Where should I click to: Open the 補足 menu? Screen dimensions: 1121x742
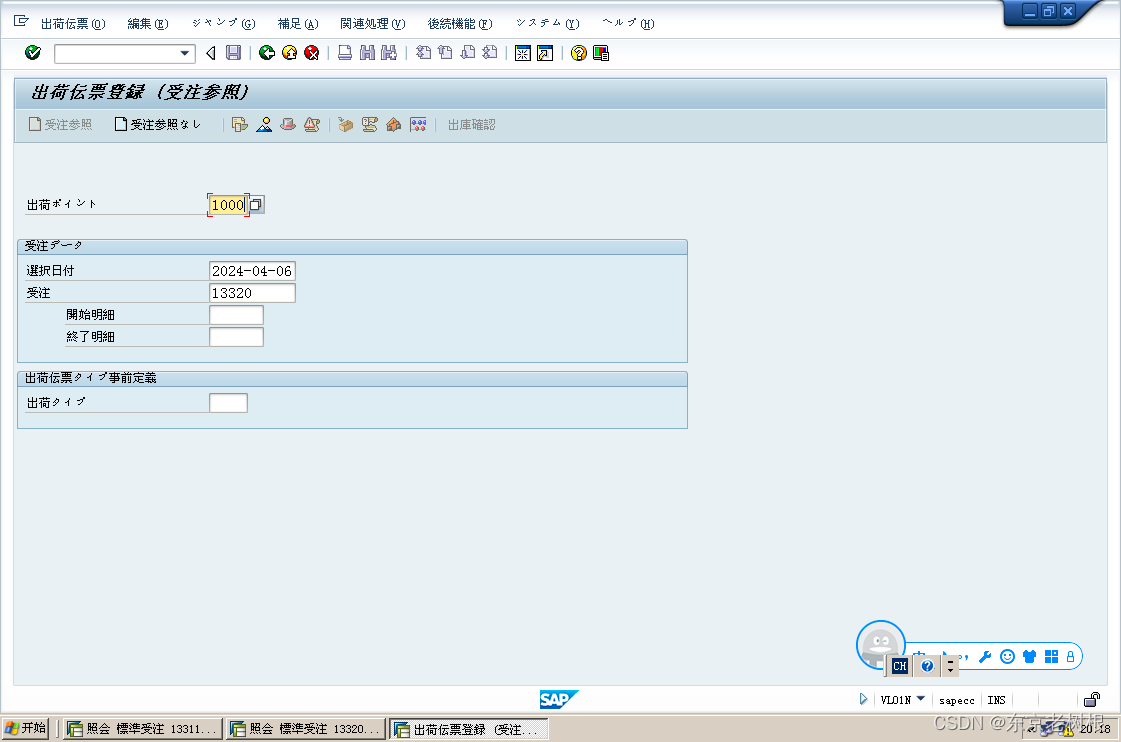[x=297, y=24]
